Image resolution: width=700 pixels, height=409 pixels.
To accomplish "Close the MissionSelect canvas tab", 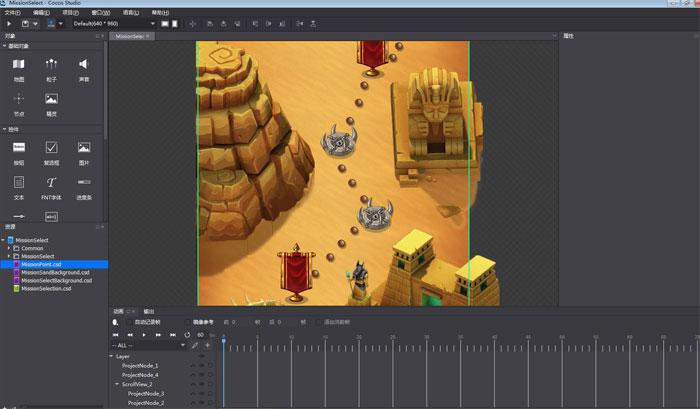I will 148,37.
